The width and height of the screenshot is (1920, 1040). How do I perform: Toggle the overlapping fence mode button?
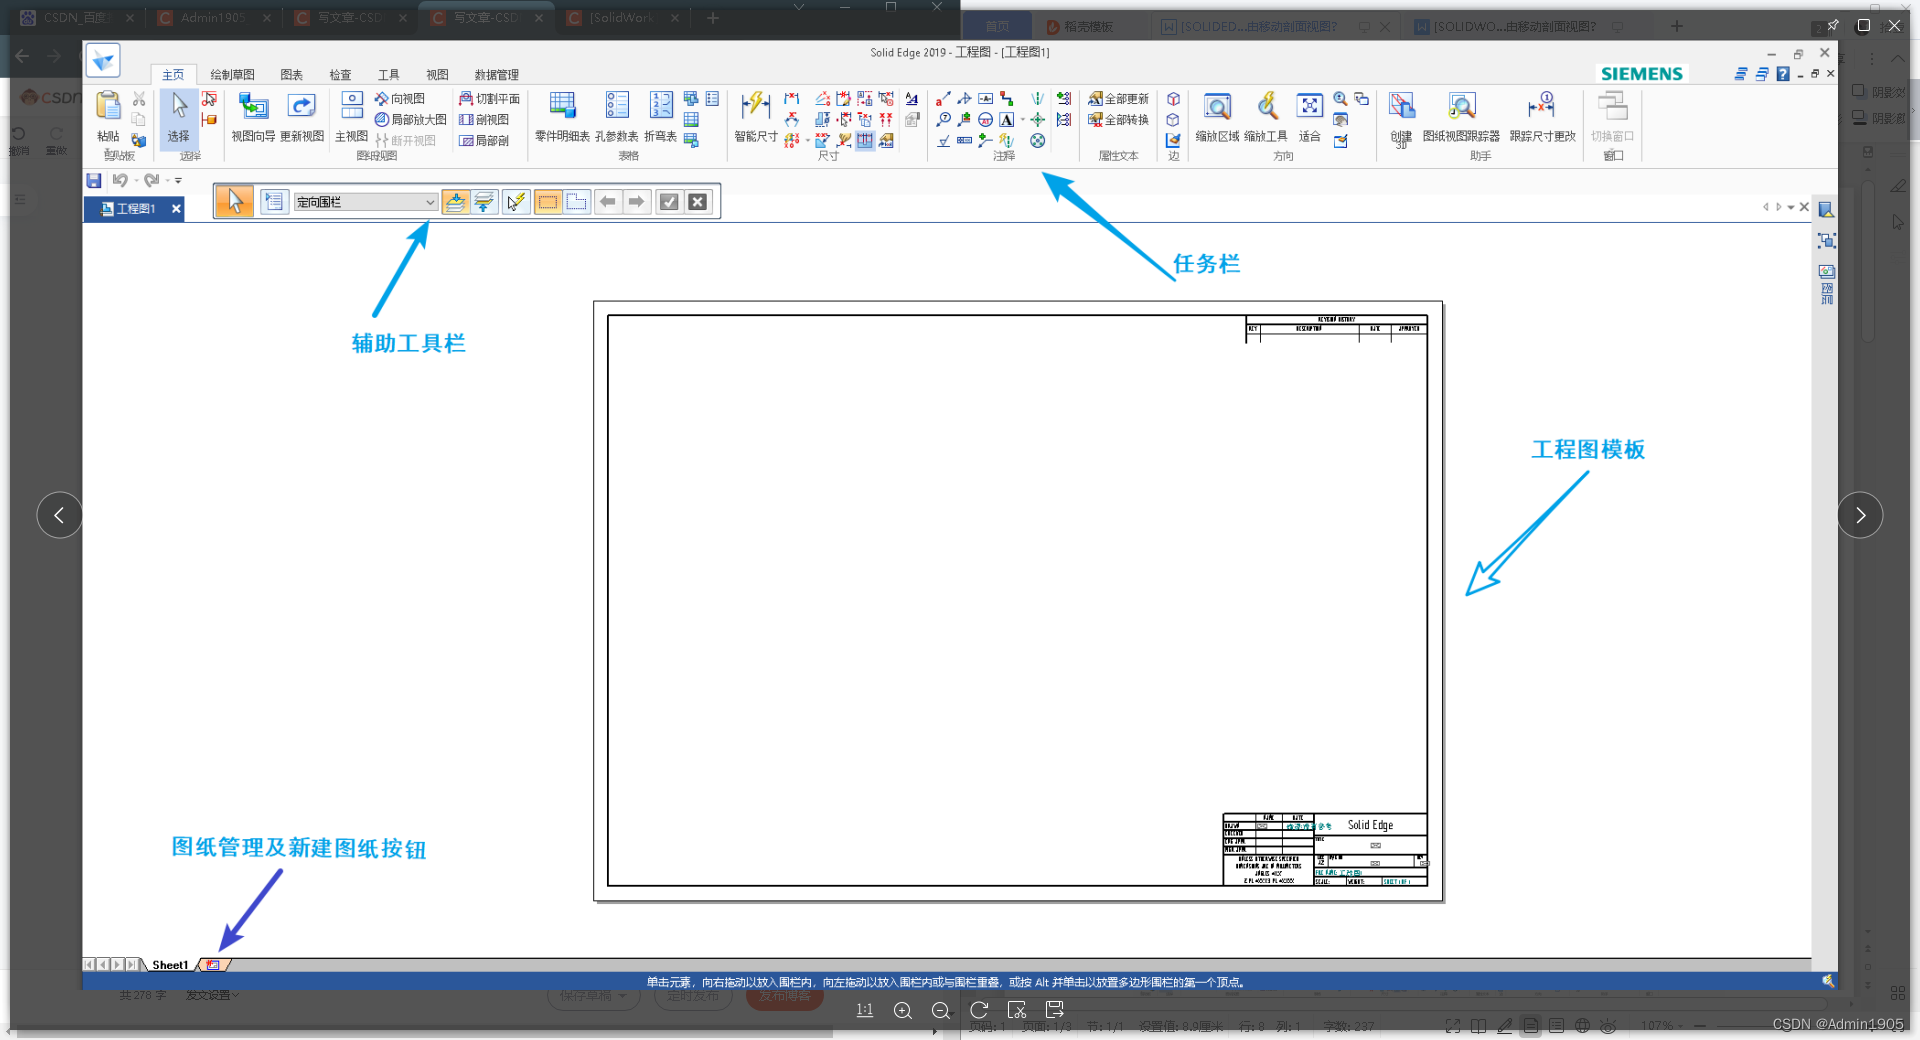(577, 202)
